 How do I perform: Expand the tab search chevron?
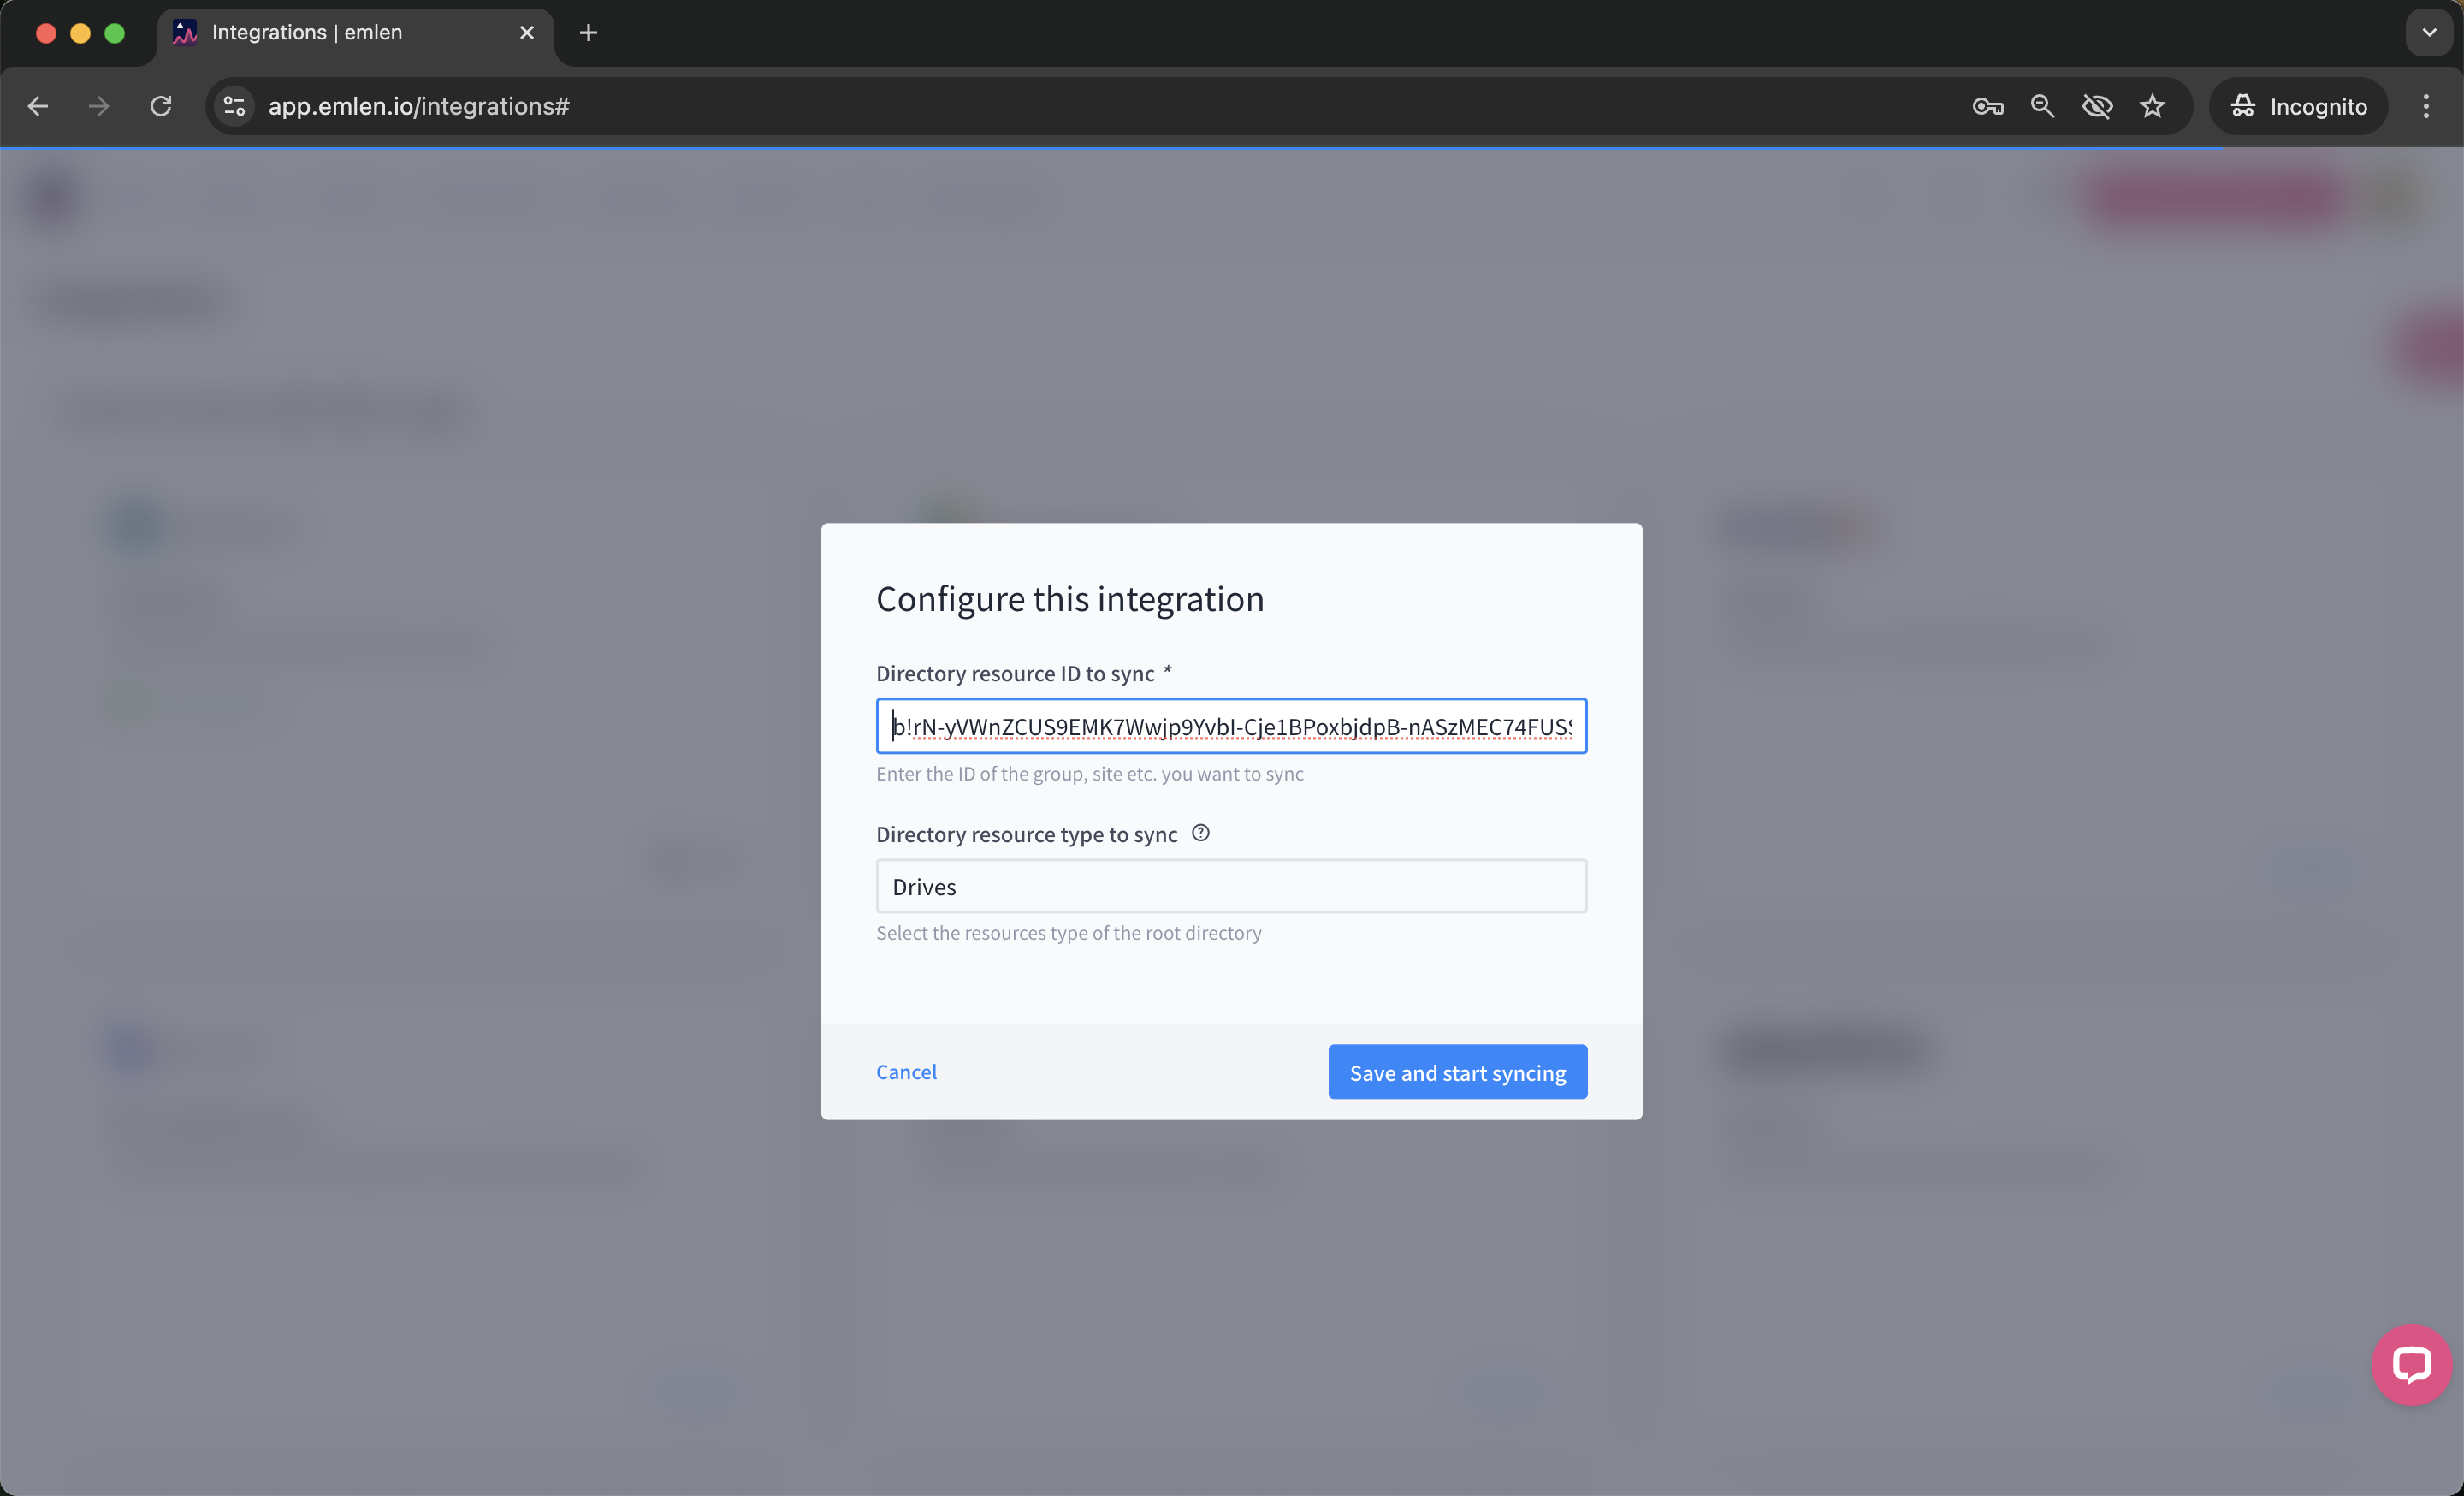point(2428,33)
